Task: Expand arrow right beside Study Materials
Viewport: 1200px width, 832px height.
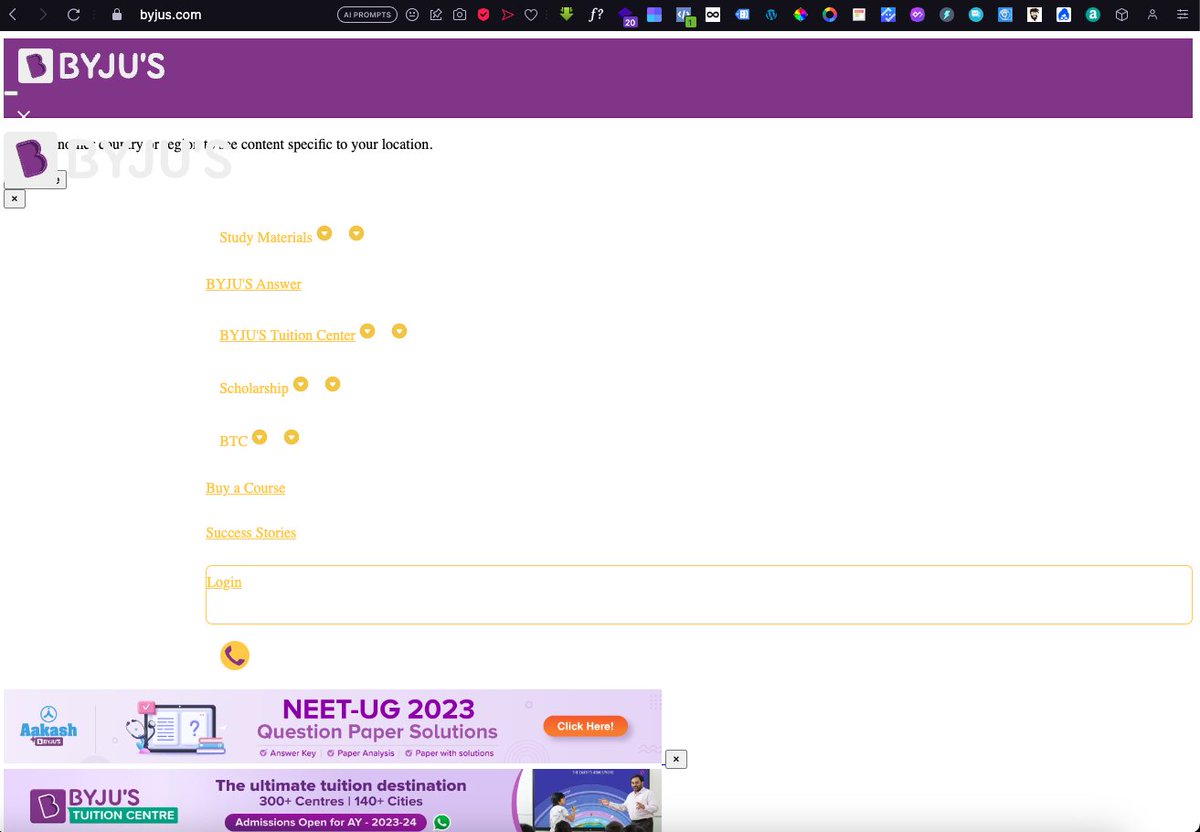Action: coord(324,233)
